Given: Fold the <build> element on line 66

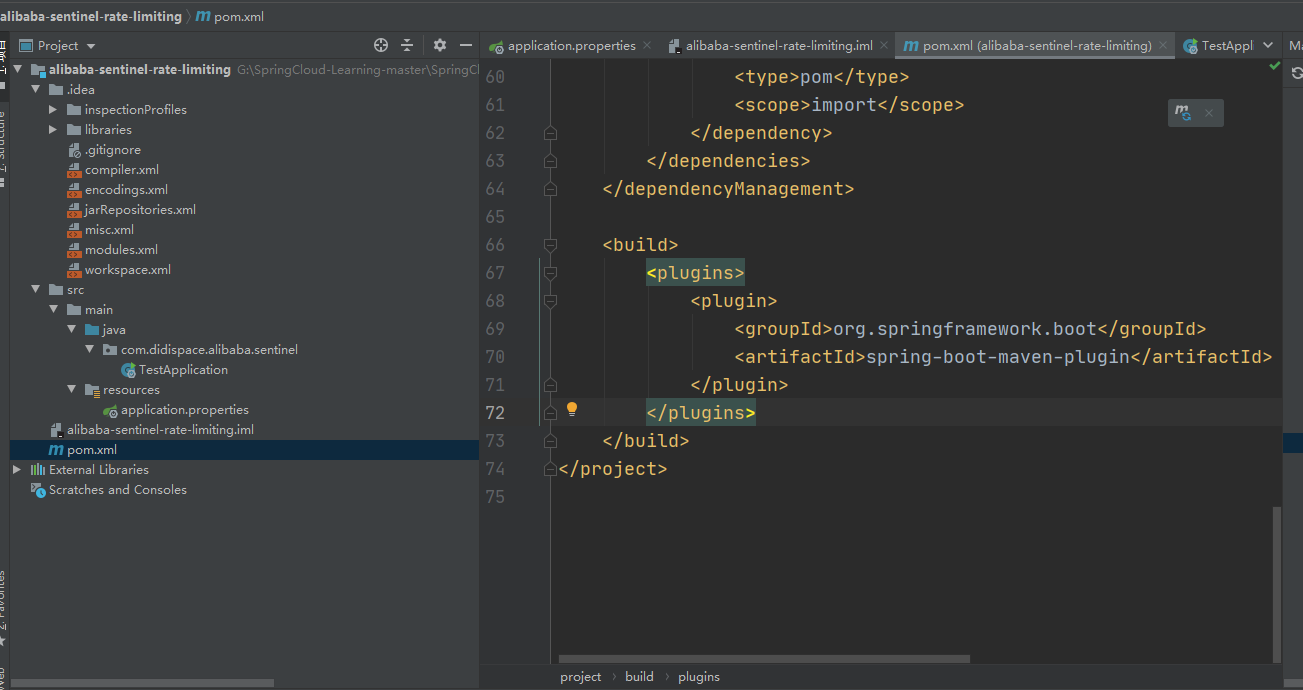Looking at the screenshot, I should click(549, 245).
